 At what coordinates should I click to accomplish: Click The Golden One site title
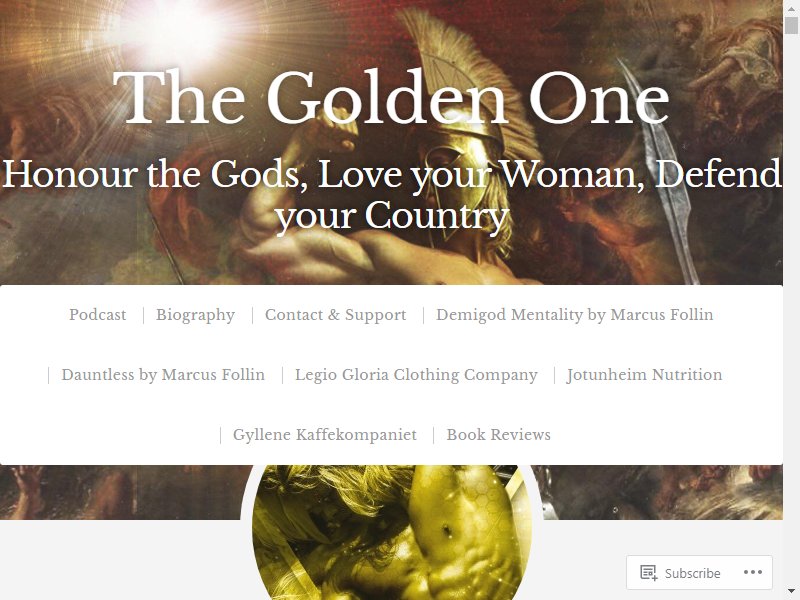391,97
